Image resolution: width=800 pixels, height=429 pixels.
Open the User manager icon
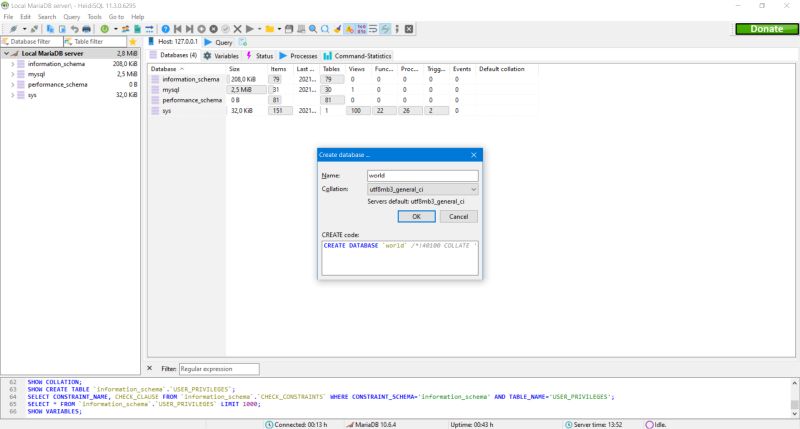coord(125,29)
